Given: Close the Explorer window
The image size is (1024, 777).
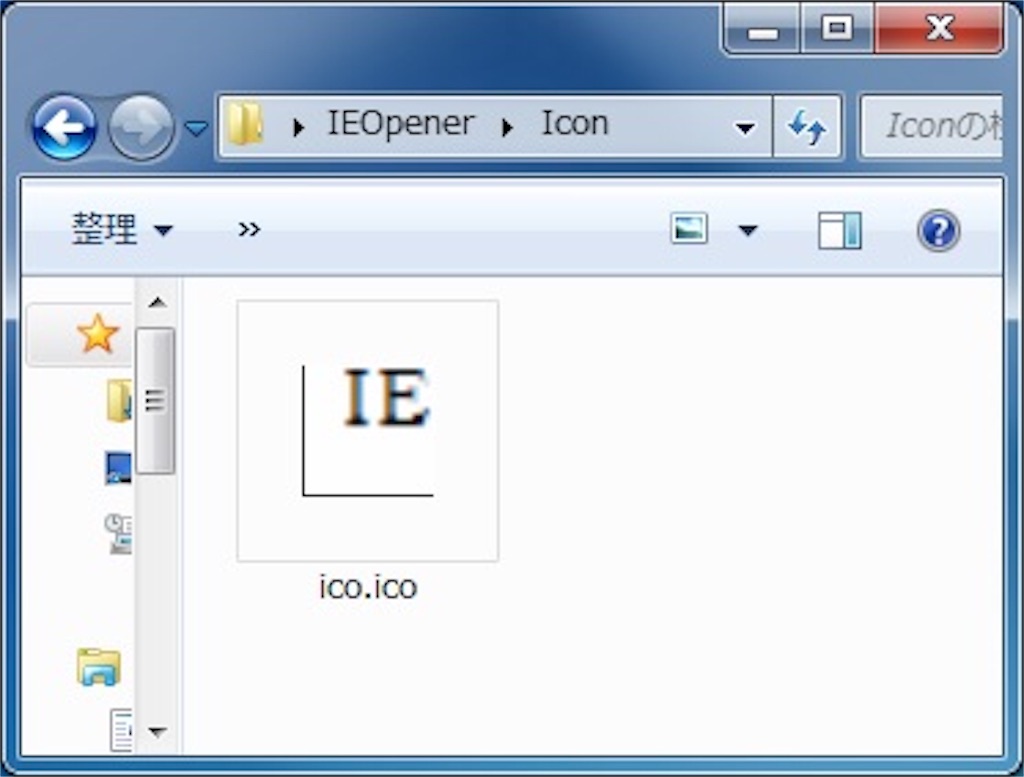Looking at the screenshot, I should (x=939, y=28).
